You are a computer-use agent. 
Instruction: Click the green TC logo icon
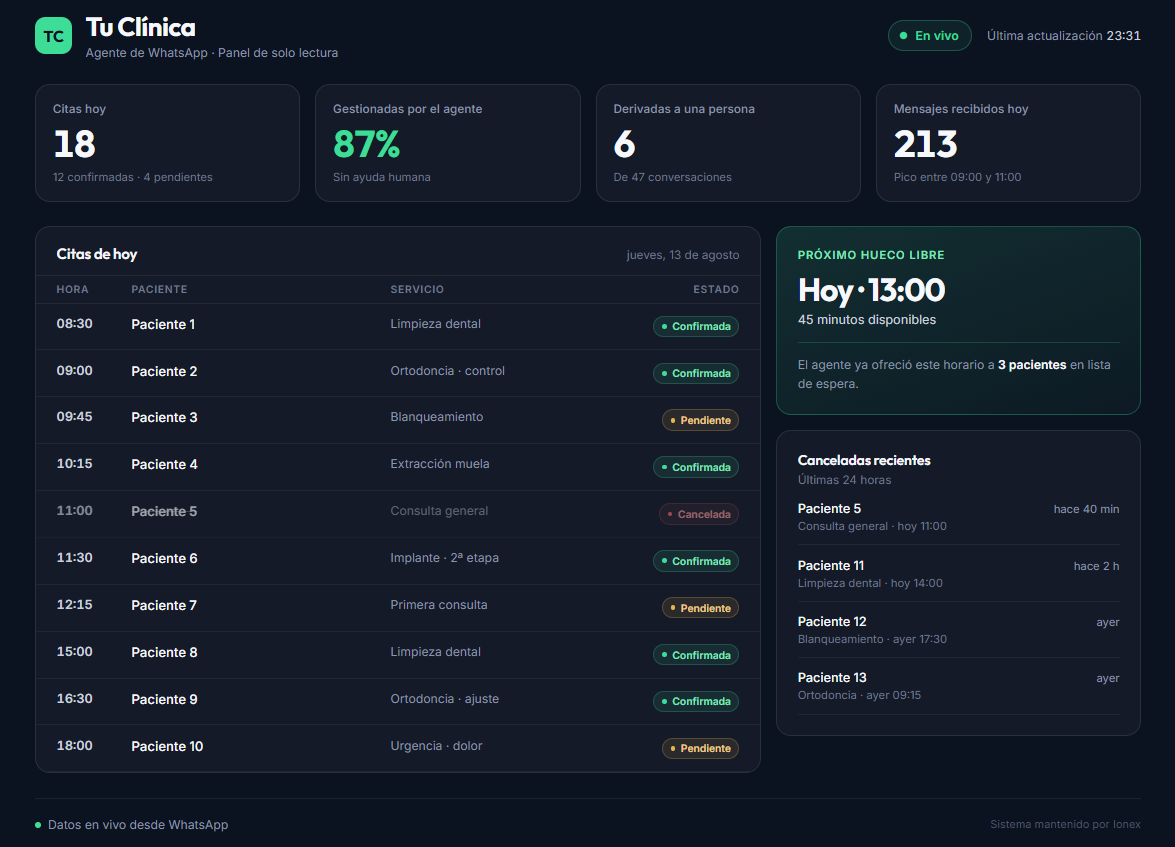click(53, 36)
